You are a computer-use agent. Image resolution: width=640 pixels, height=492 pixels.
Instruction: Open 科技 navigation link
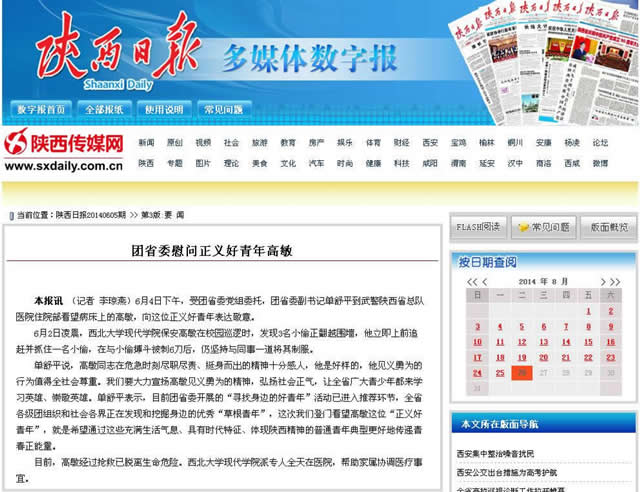pyautogui.click(x=402, y=163)
